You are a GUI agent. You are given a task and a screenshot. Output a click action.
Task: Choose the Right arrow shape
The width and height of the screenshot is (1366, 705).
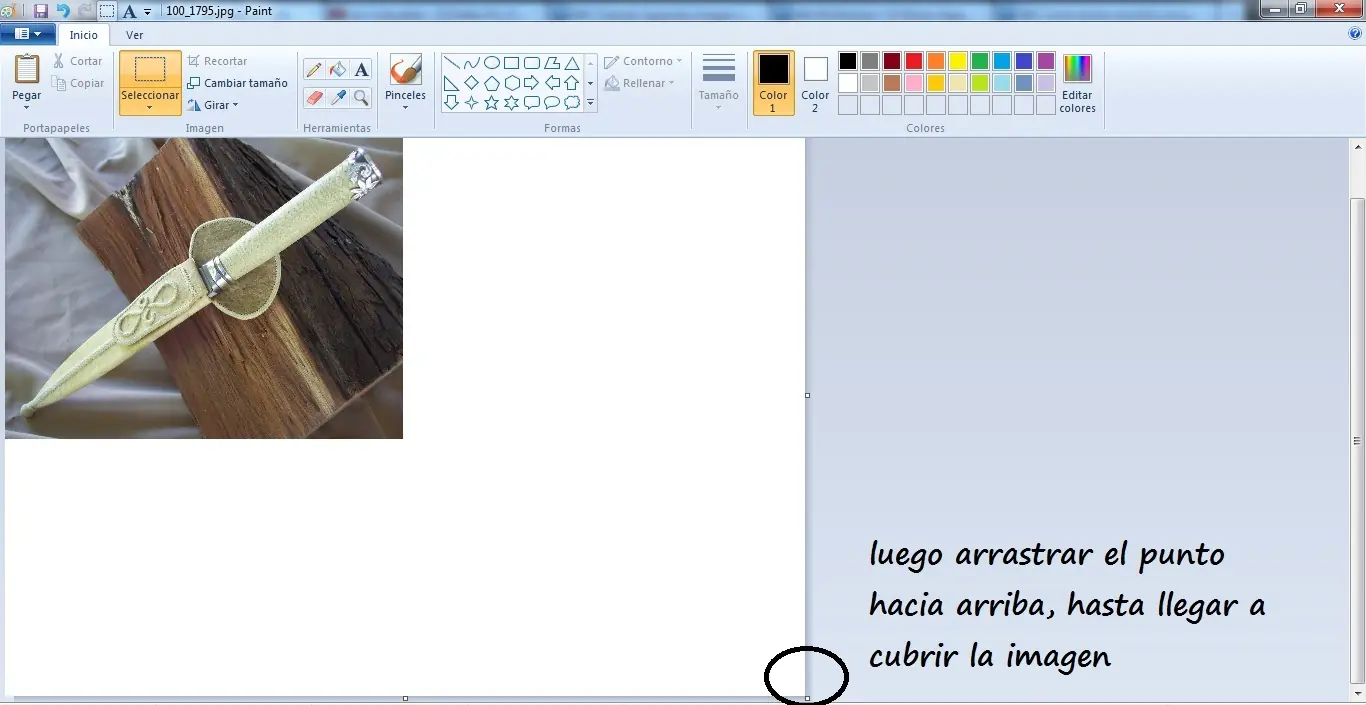pos(531,83)
